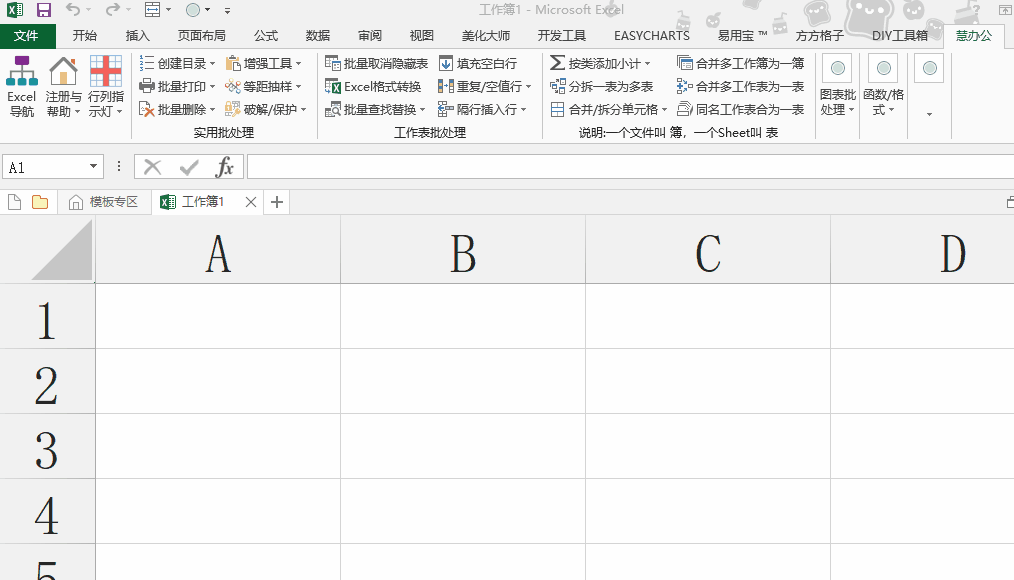Switch to the 数据 Data tab
Viewport: 1014px width, 580px height.
[318, 36]
